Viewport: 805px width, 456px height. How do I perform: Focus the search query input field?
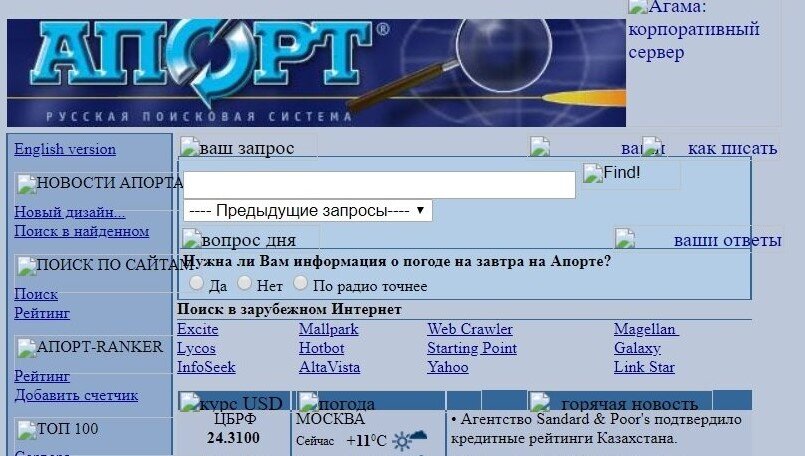(379, 185)
